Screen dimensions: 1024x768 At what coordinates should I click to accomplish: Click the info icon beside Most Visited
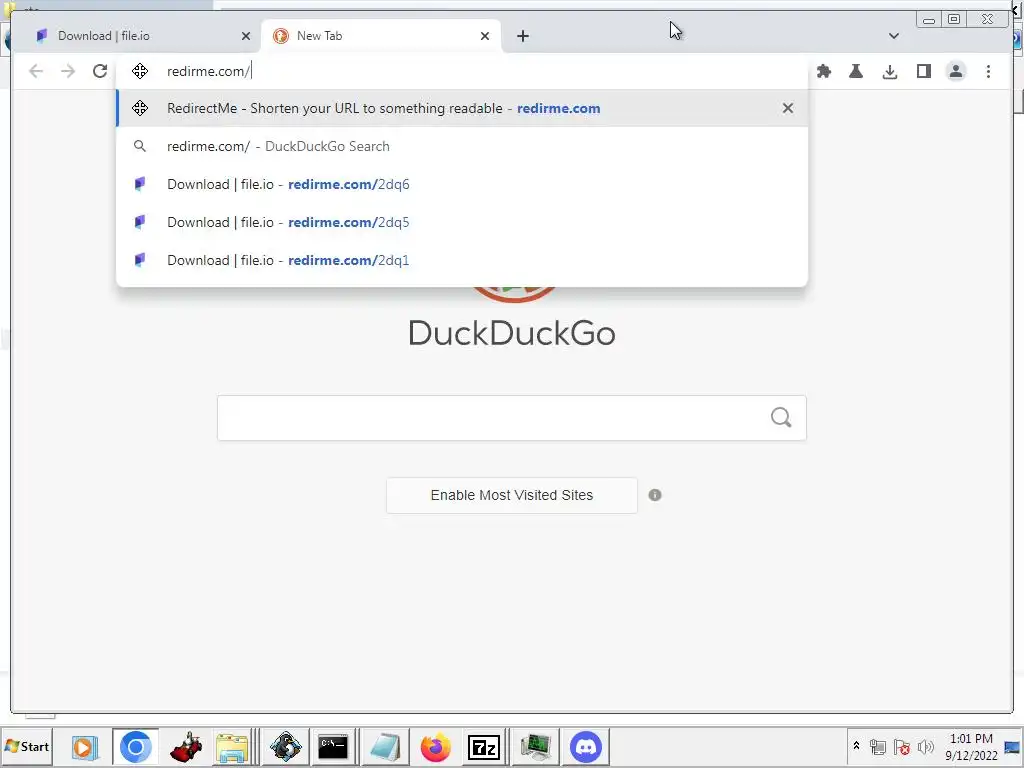coord(655,495)
